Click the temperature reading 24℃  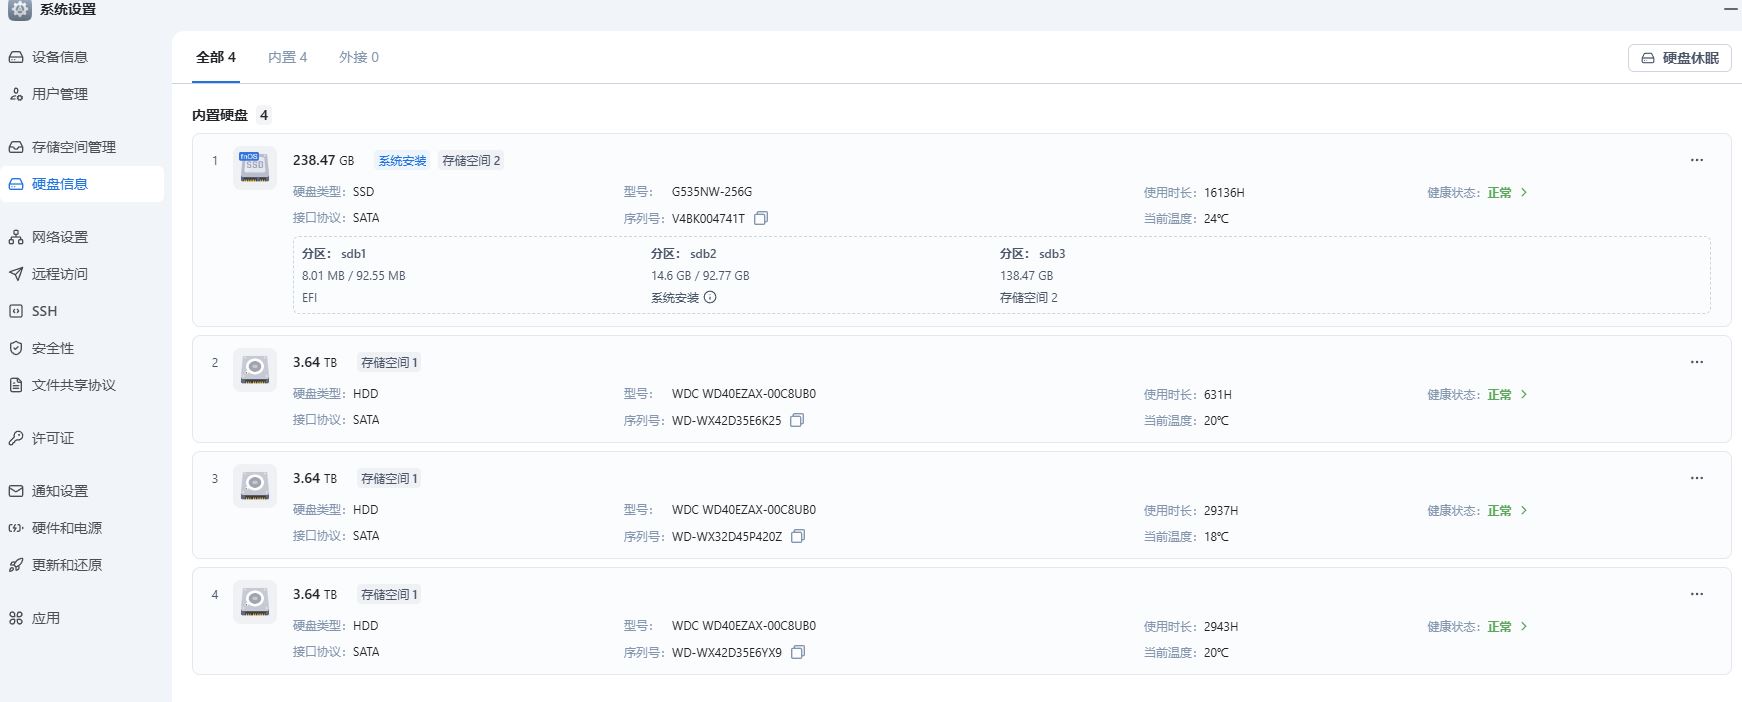coord(1216,219)
